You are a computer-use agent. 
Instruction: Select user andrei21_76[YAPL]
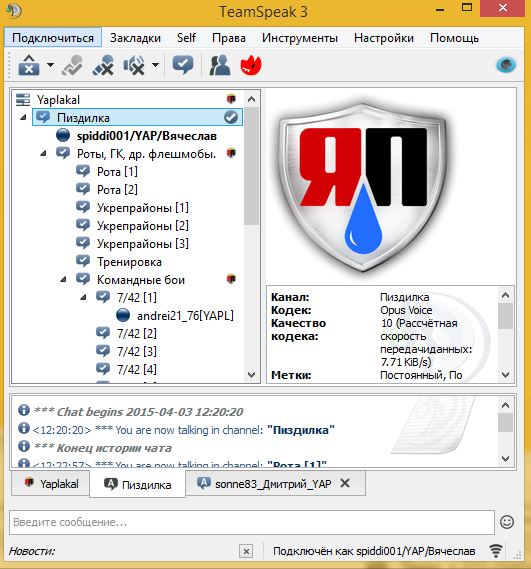point(185,316)
